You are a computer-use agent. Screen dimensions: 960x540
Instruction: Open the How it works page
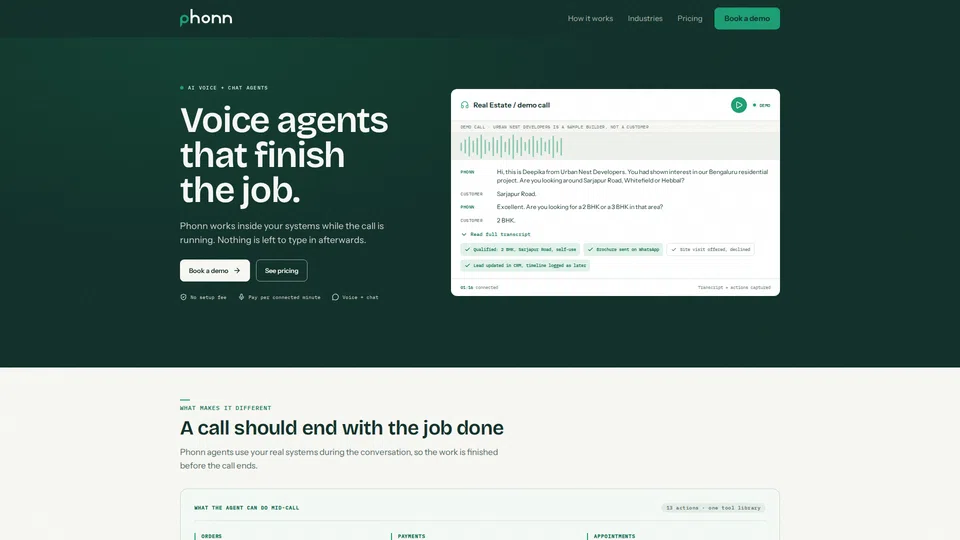click(590, 18)
